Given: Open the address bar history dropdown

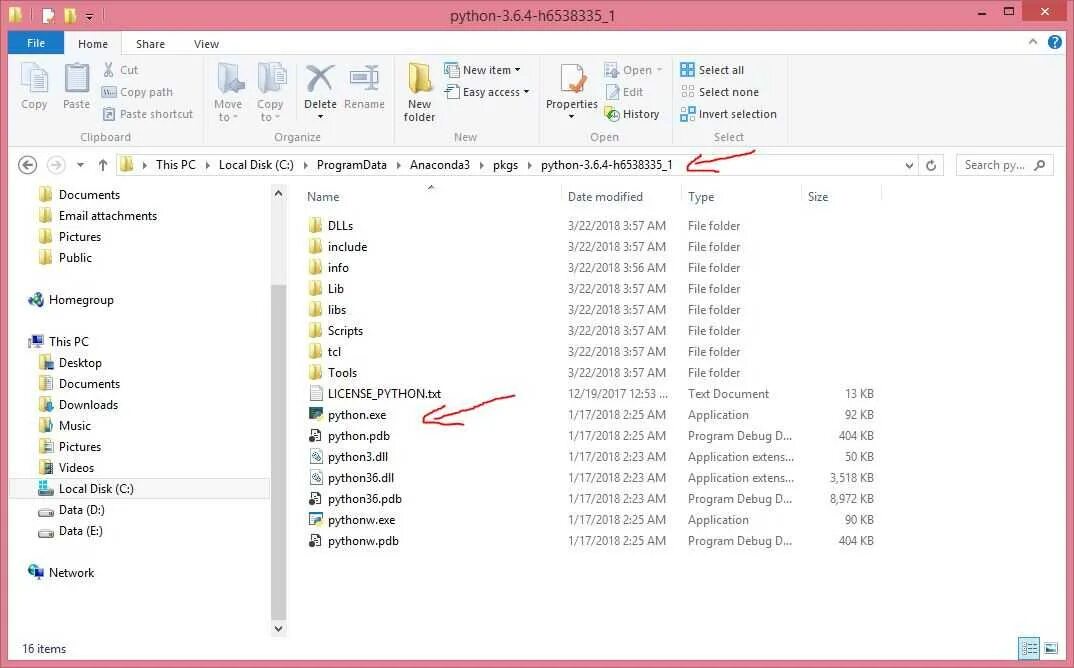Looking at the screenshot, I should point(909,165).
